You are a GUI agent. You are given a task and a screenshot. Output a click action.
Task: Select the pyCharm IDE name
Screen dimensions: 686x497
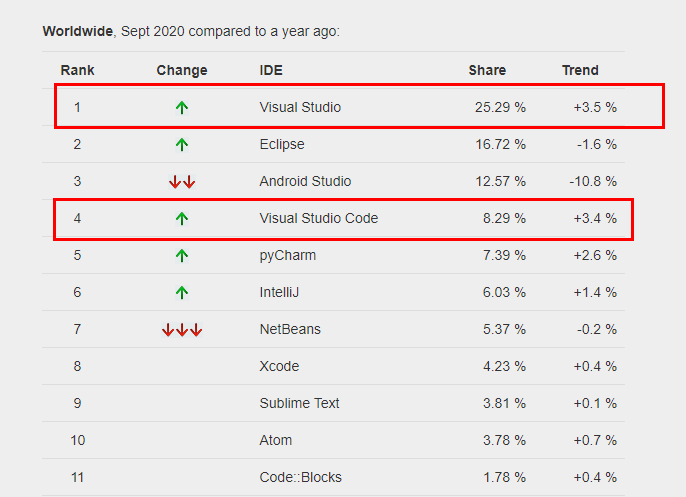pos(287,256)
